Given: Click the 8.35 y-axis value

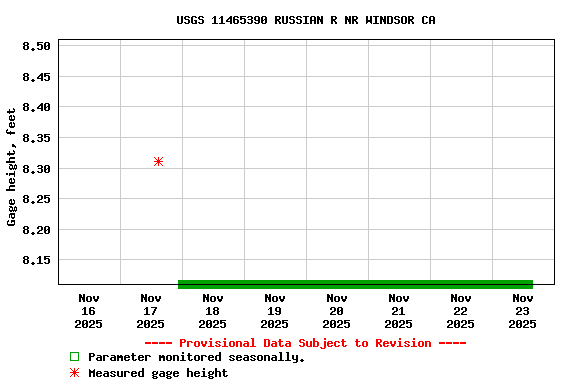Looking at the screenshot, I should coord(36,138).
